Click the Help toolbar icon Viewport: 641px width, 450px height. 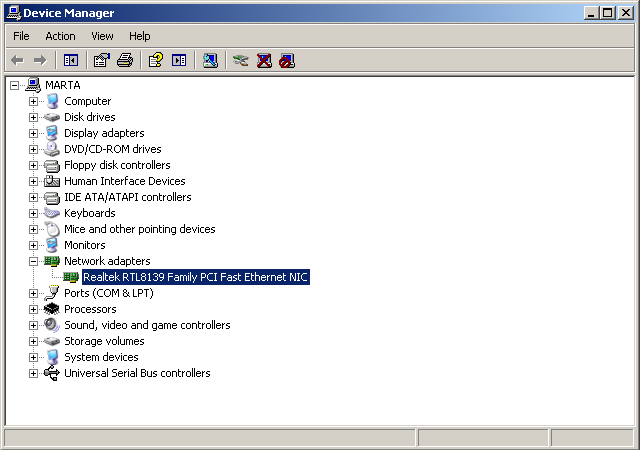(155, 60)
